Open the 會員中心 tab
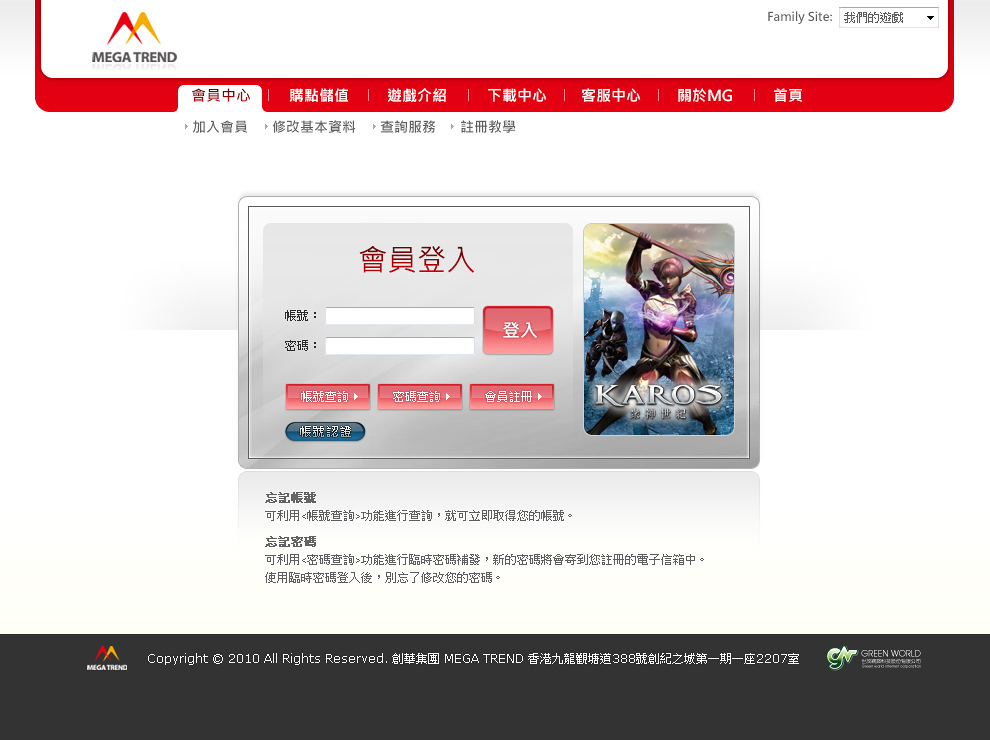This screenshot has width=990, height=740. tap(221, 95)
